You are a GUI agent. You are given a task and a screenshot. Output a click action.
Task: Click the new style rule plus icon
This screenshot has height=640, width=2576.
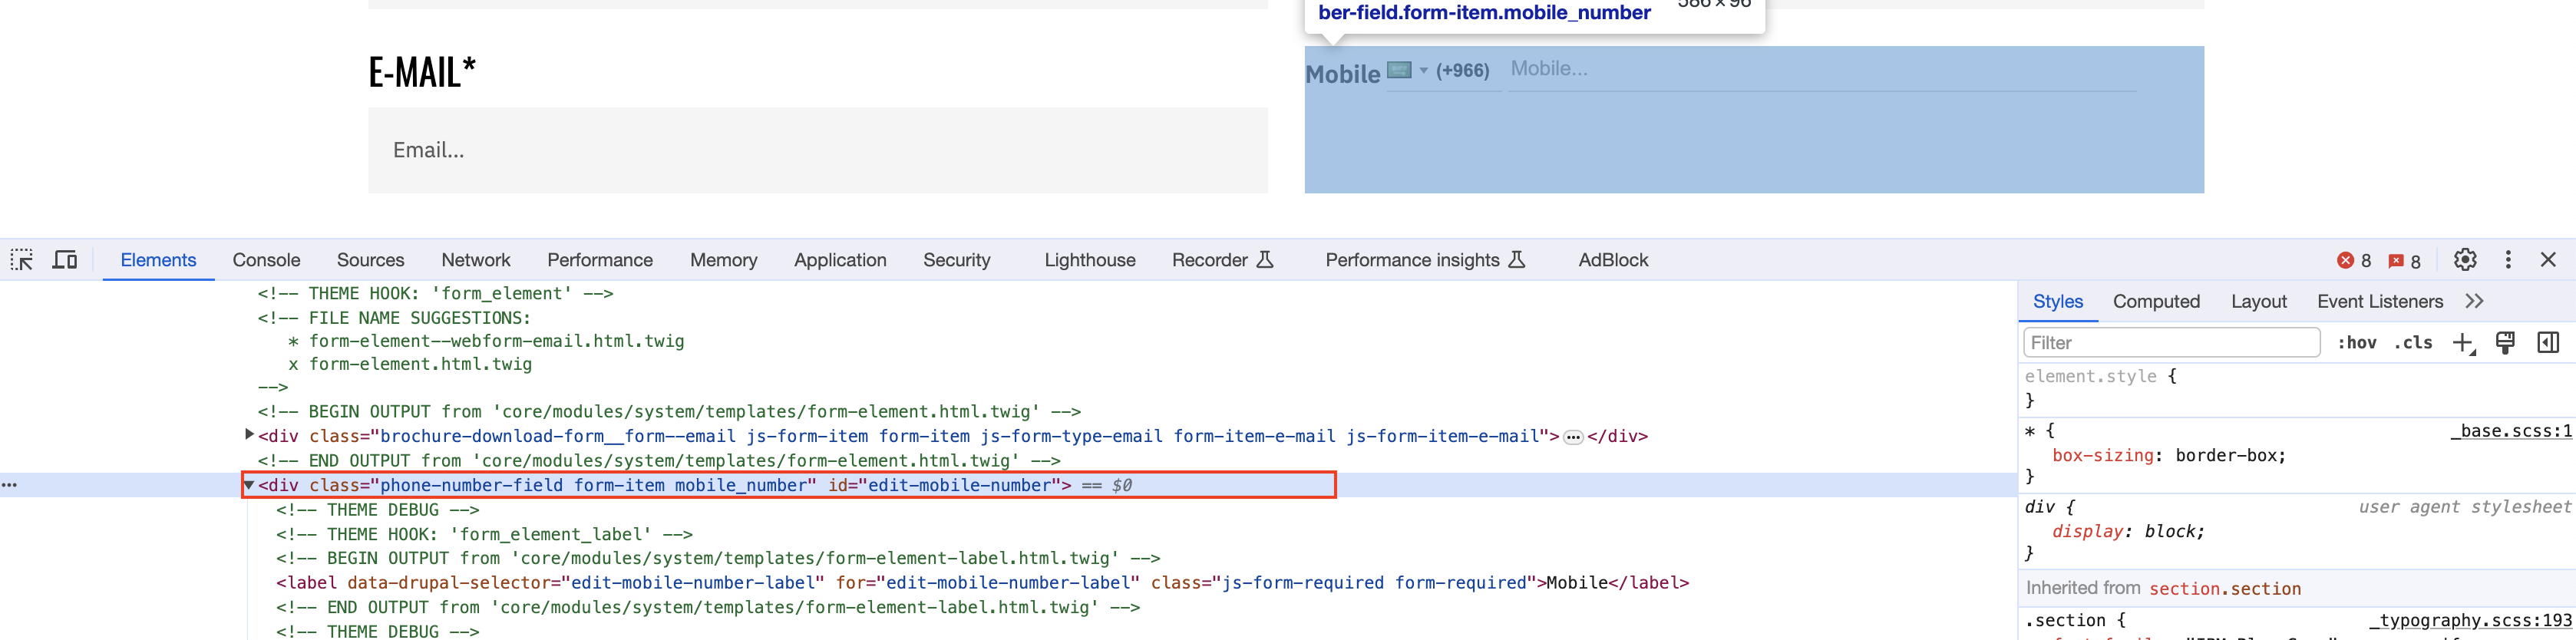(2463, 343)
